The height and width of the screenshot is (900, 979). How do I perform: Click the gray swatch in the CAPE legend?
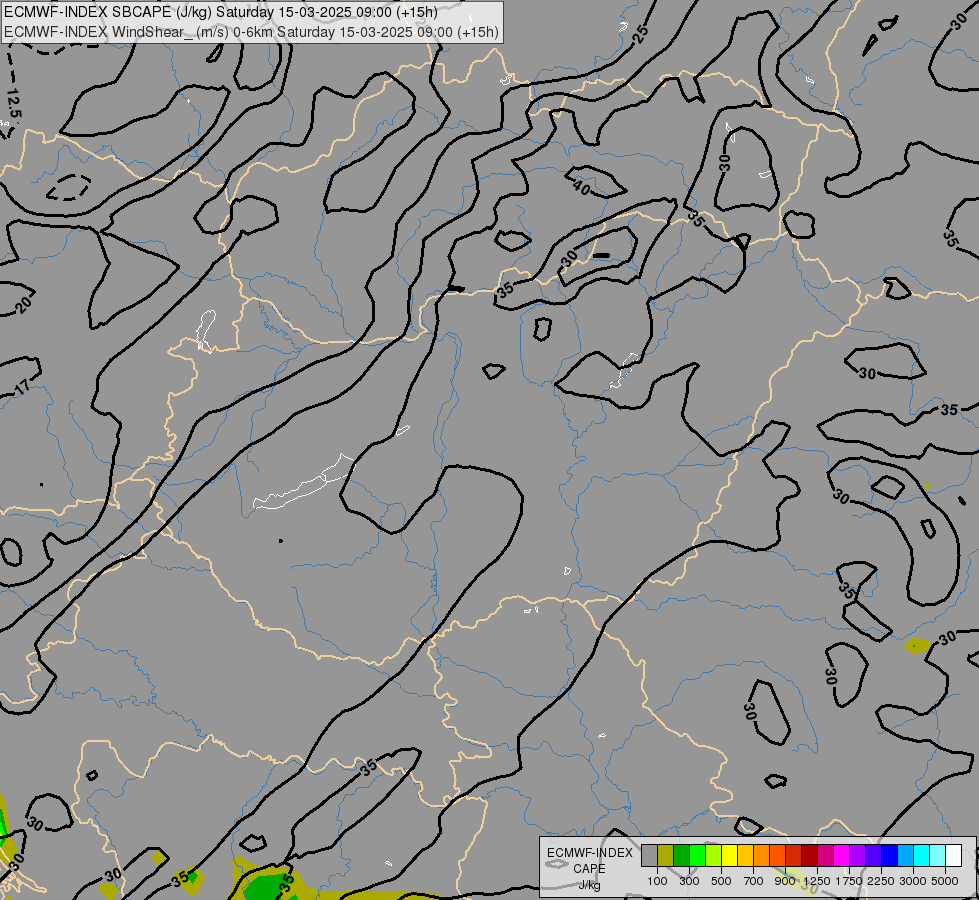649,855
